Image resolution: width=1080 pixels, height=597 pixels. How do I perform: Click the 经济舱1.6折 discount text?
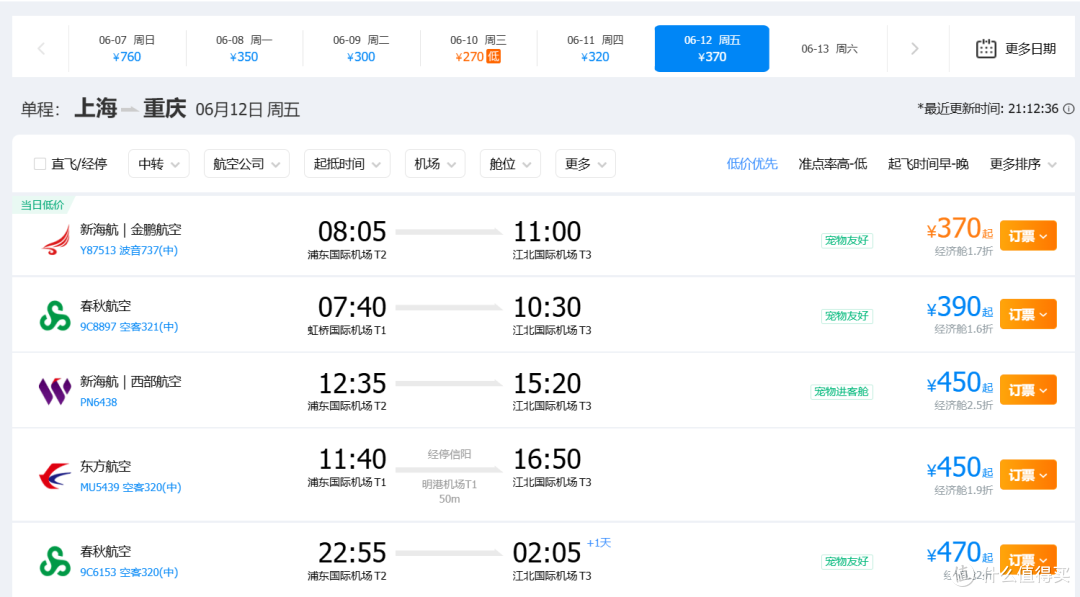point(963,329)
